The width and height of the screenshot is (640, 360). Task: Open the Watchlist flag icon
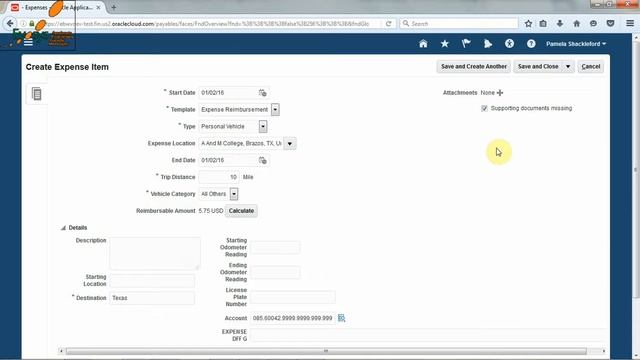[466, 44]
